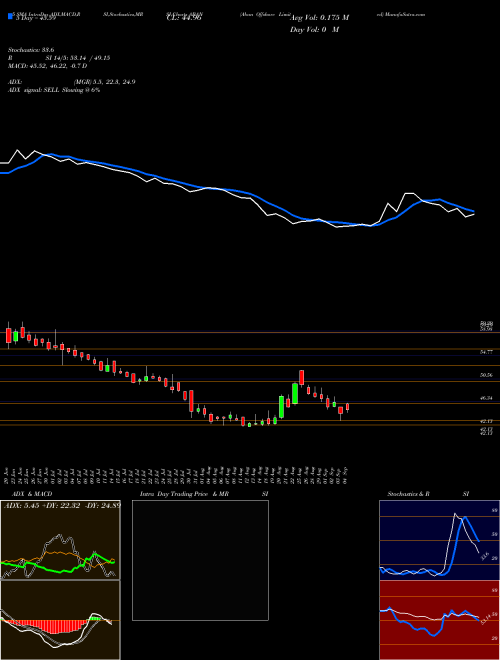Click the 'ADX: 5.45 +DY: 22.32 -DY: 24.89' readout
This screenshot has height=660, width=500.
pyautogui.click(x=61, y=505)
